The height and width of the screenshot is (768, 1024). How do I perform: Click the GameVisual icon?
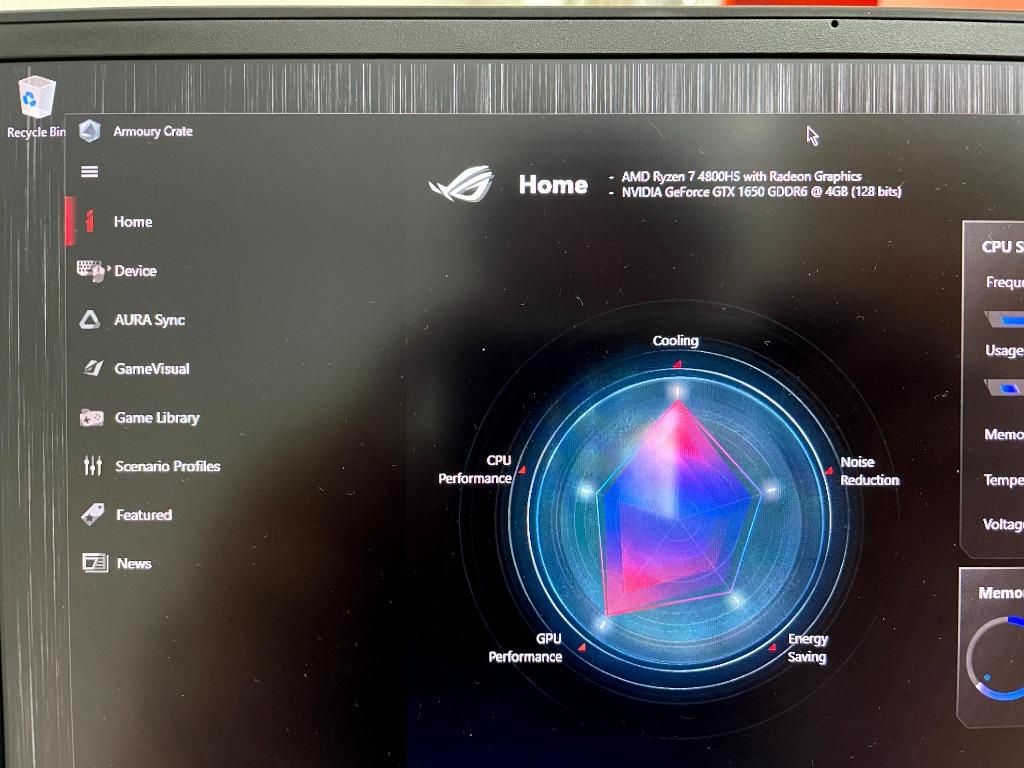(x=93, y=368)
